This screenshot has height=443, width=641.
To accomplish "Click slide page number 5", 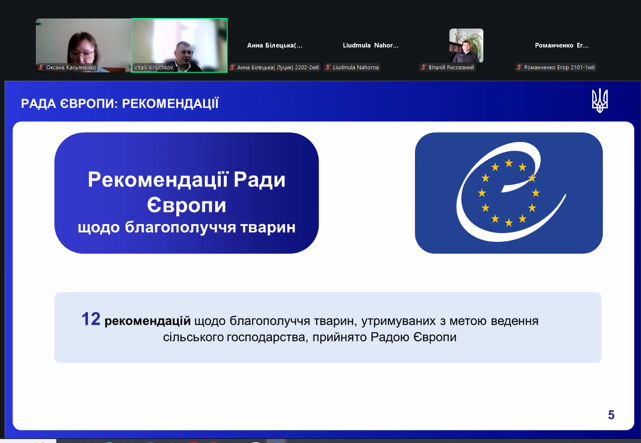I will pos(611,415).
